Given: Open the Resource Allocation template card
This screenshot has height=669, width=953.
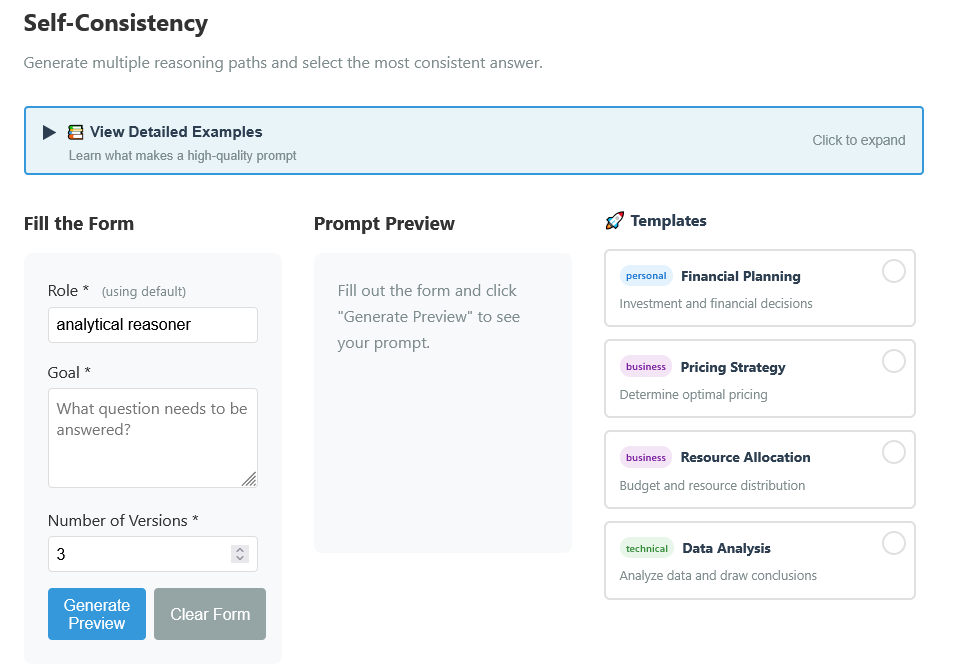Looking at the screenshot, I should (x=760, y=469).
